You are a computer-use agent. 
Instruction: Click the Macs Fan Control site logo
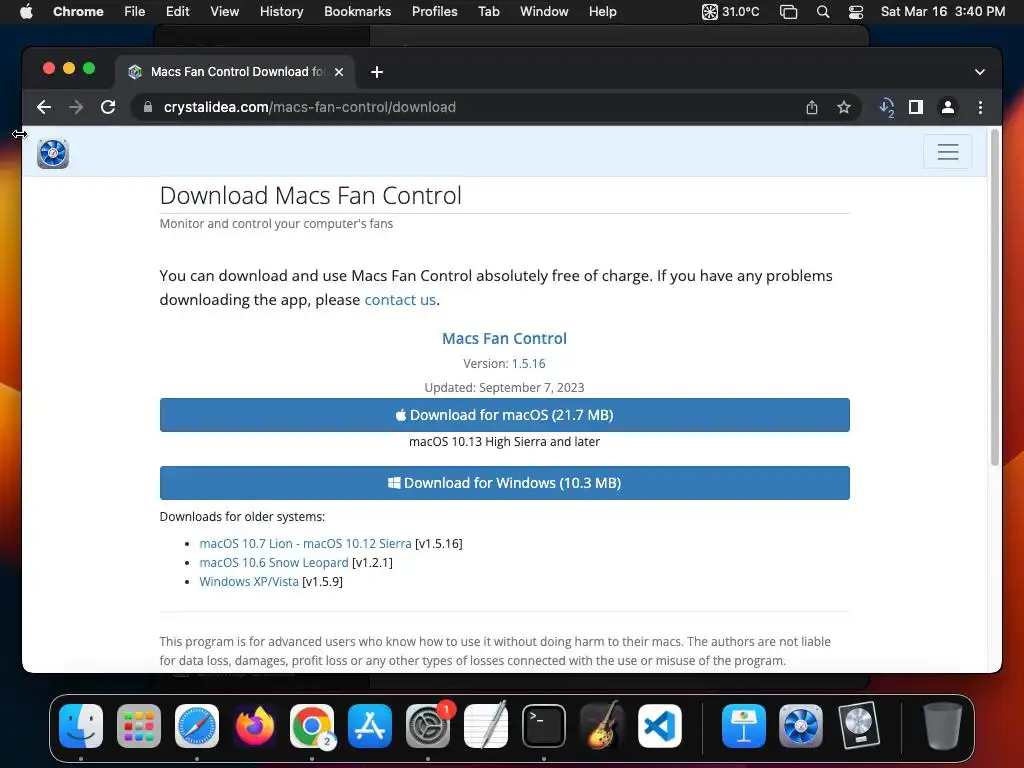pyautogui.click(x=53, y=153)
